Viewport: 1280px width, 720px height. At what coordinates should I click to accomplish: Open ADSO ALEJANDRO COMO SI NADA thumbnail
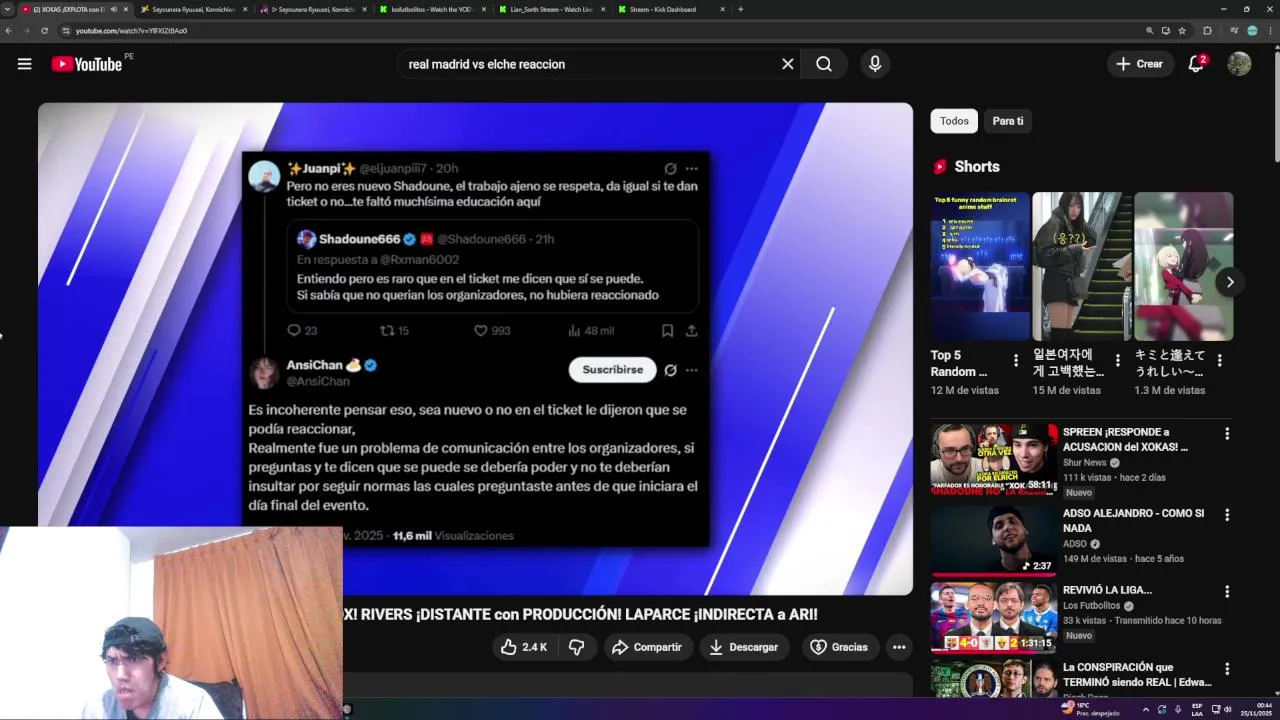[x=994, y=540]
